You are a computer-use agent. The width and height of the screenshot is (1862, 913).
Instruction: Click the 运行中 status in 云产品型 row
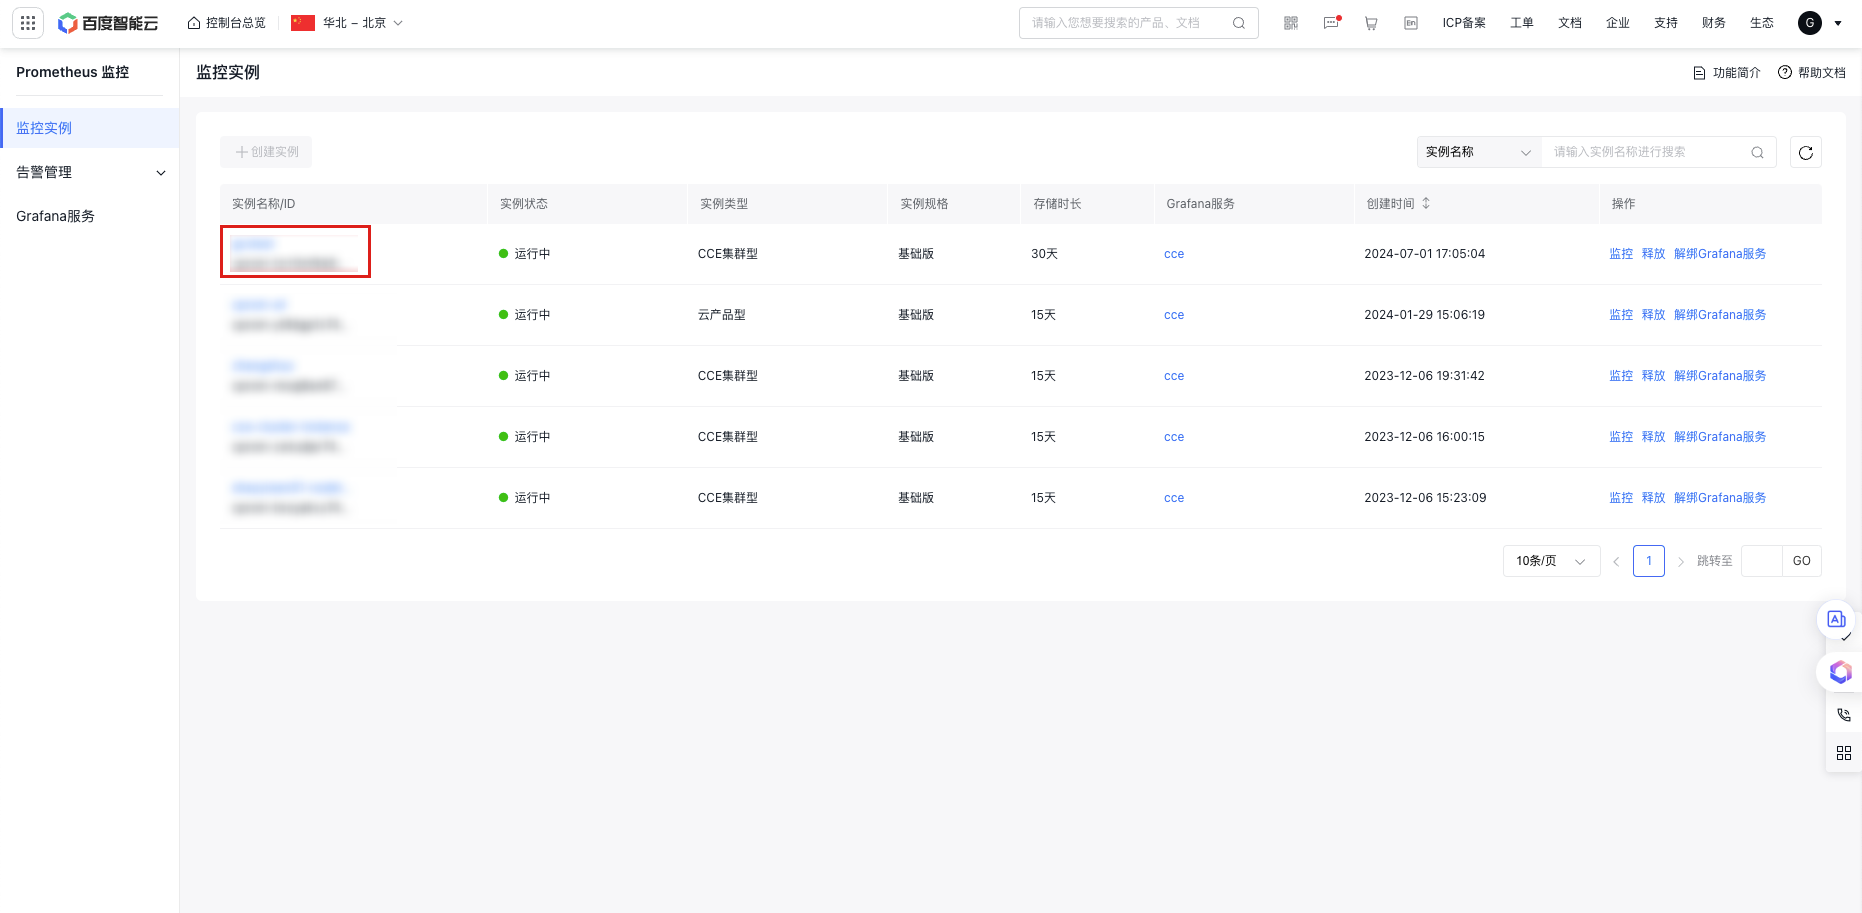pos(525,315)
